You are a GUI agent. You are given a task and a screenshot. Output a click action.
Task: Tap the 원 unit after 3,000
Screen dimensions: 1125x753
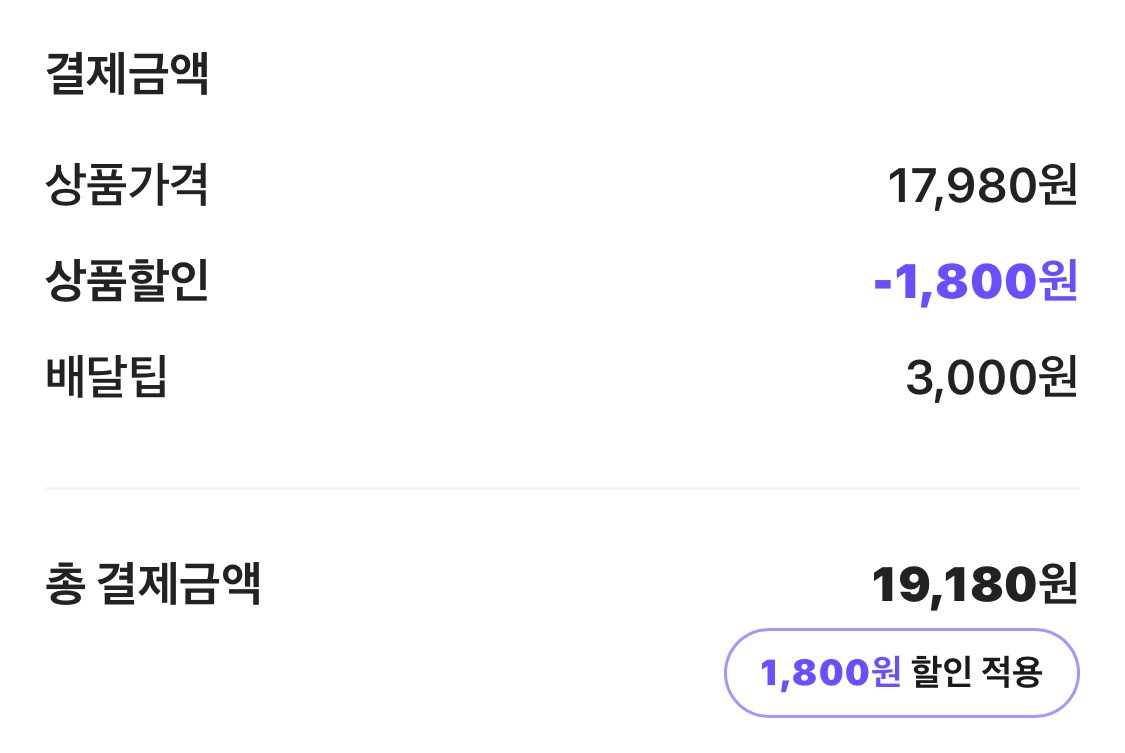click(1056, 378)
